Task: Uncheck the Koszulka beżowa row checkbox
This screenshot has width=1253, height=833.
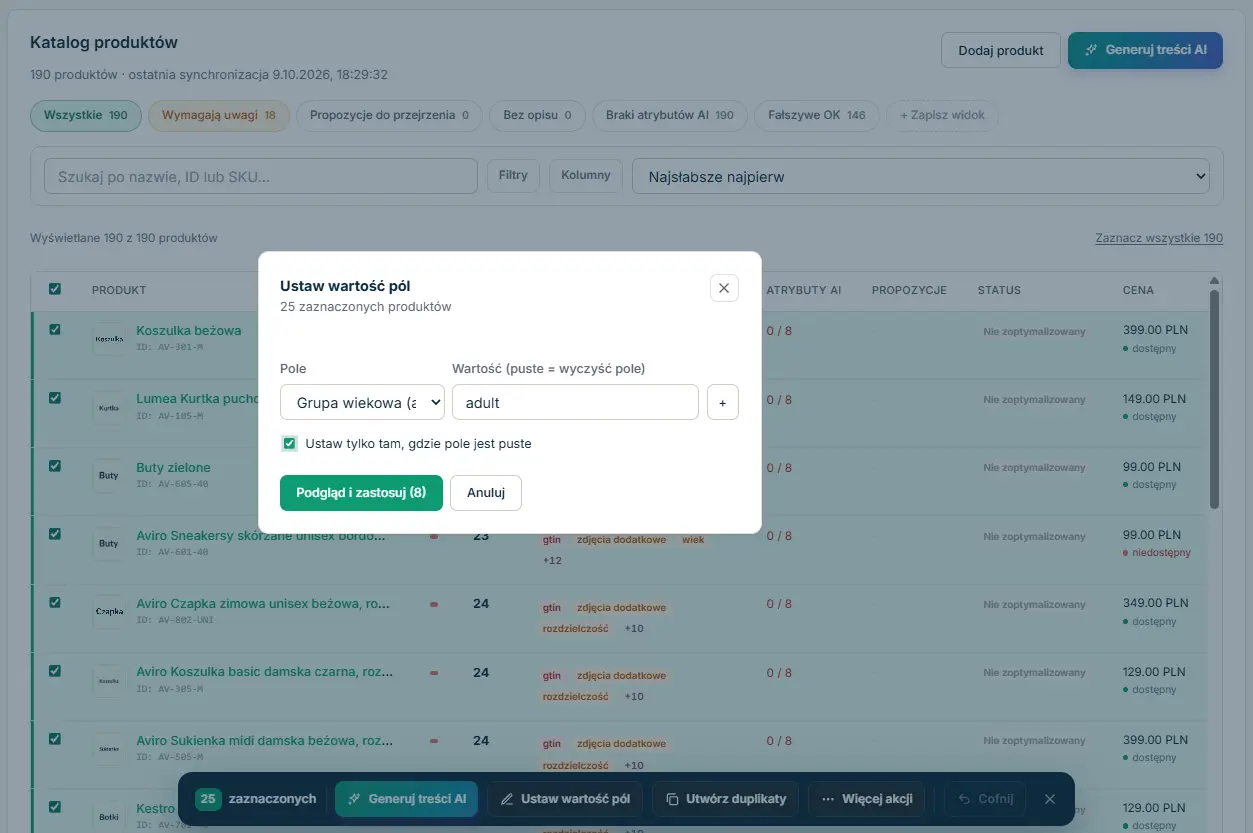Action: coord(55,329)
